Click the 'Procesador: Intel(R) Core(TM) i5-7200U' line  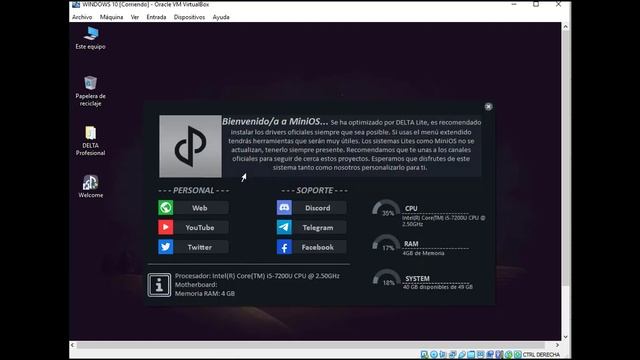(257, 276)
